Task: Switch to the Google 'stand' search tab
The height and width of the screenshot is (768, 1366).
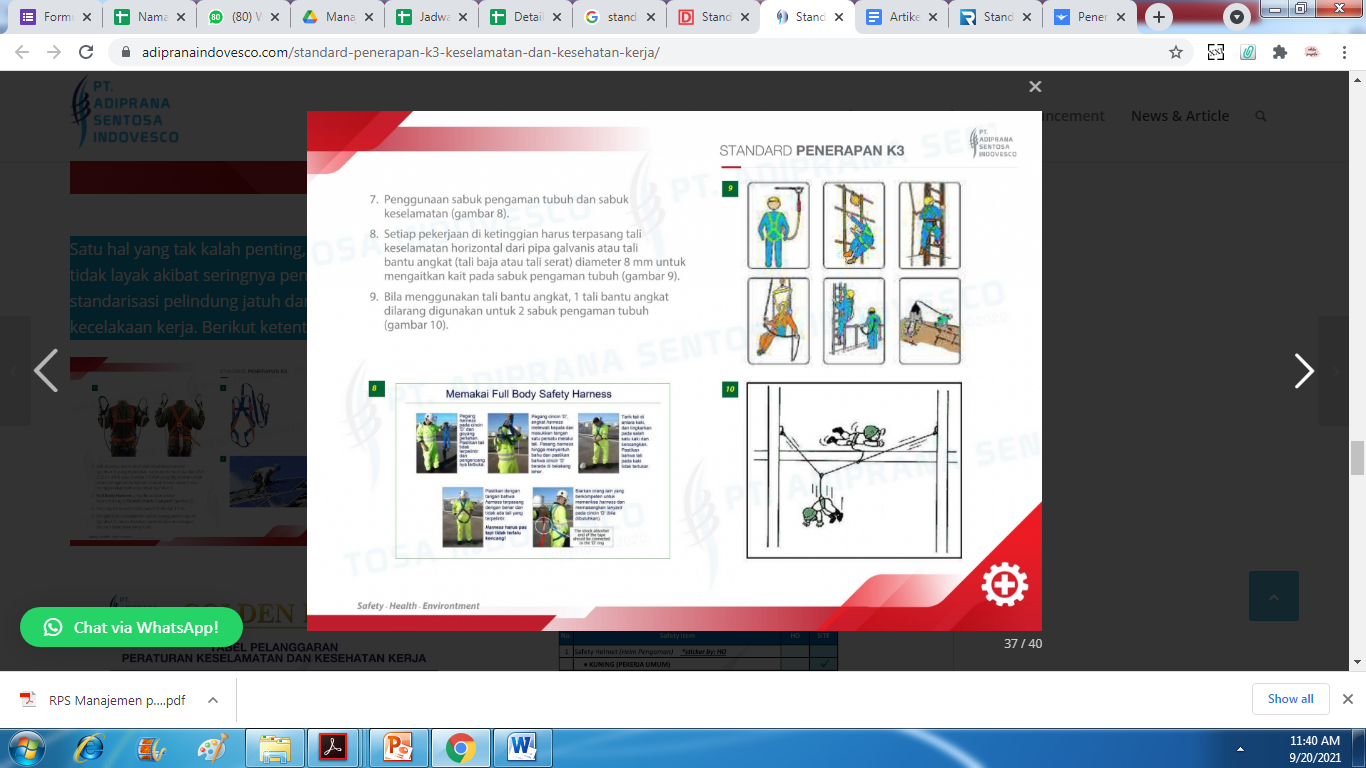Action: [620, 17]
